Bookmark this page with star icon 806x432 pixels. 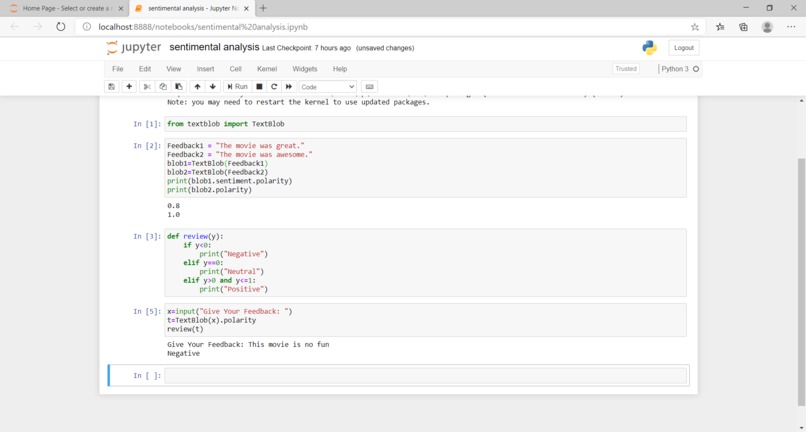[694, 27]
